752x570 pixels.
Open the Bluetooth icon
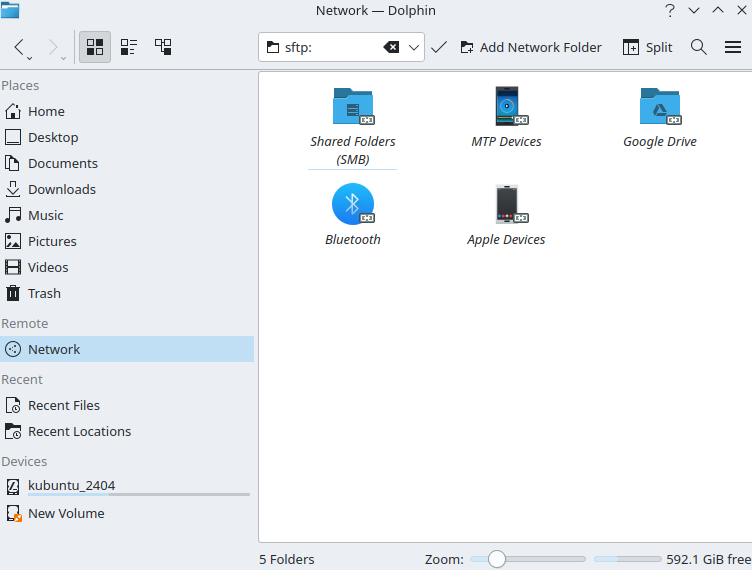pyautogui.click(x=352, y=204)
